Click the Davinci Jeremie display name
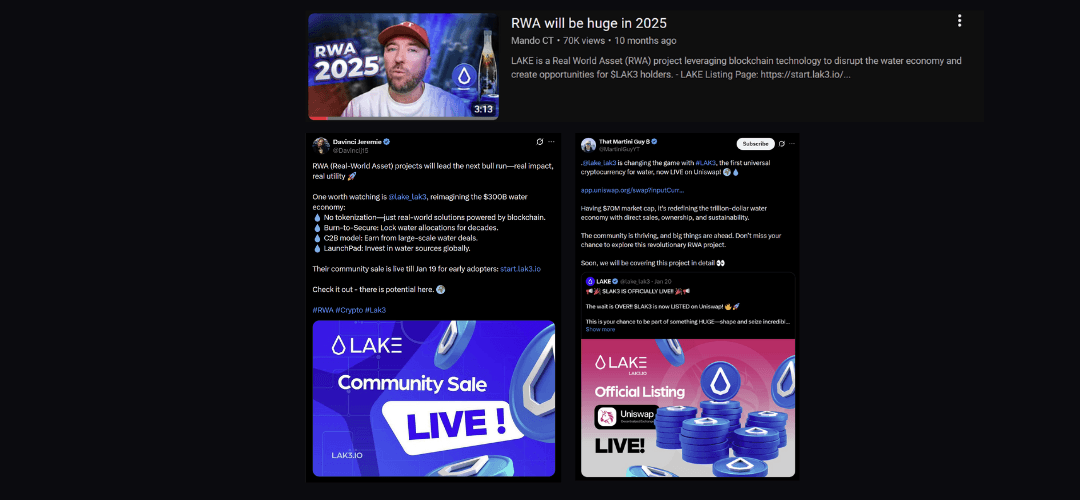1080x500 pixels. [357, 141]
